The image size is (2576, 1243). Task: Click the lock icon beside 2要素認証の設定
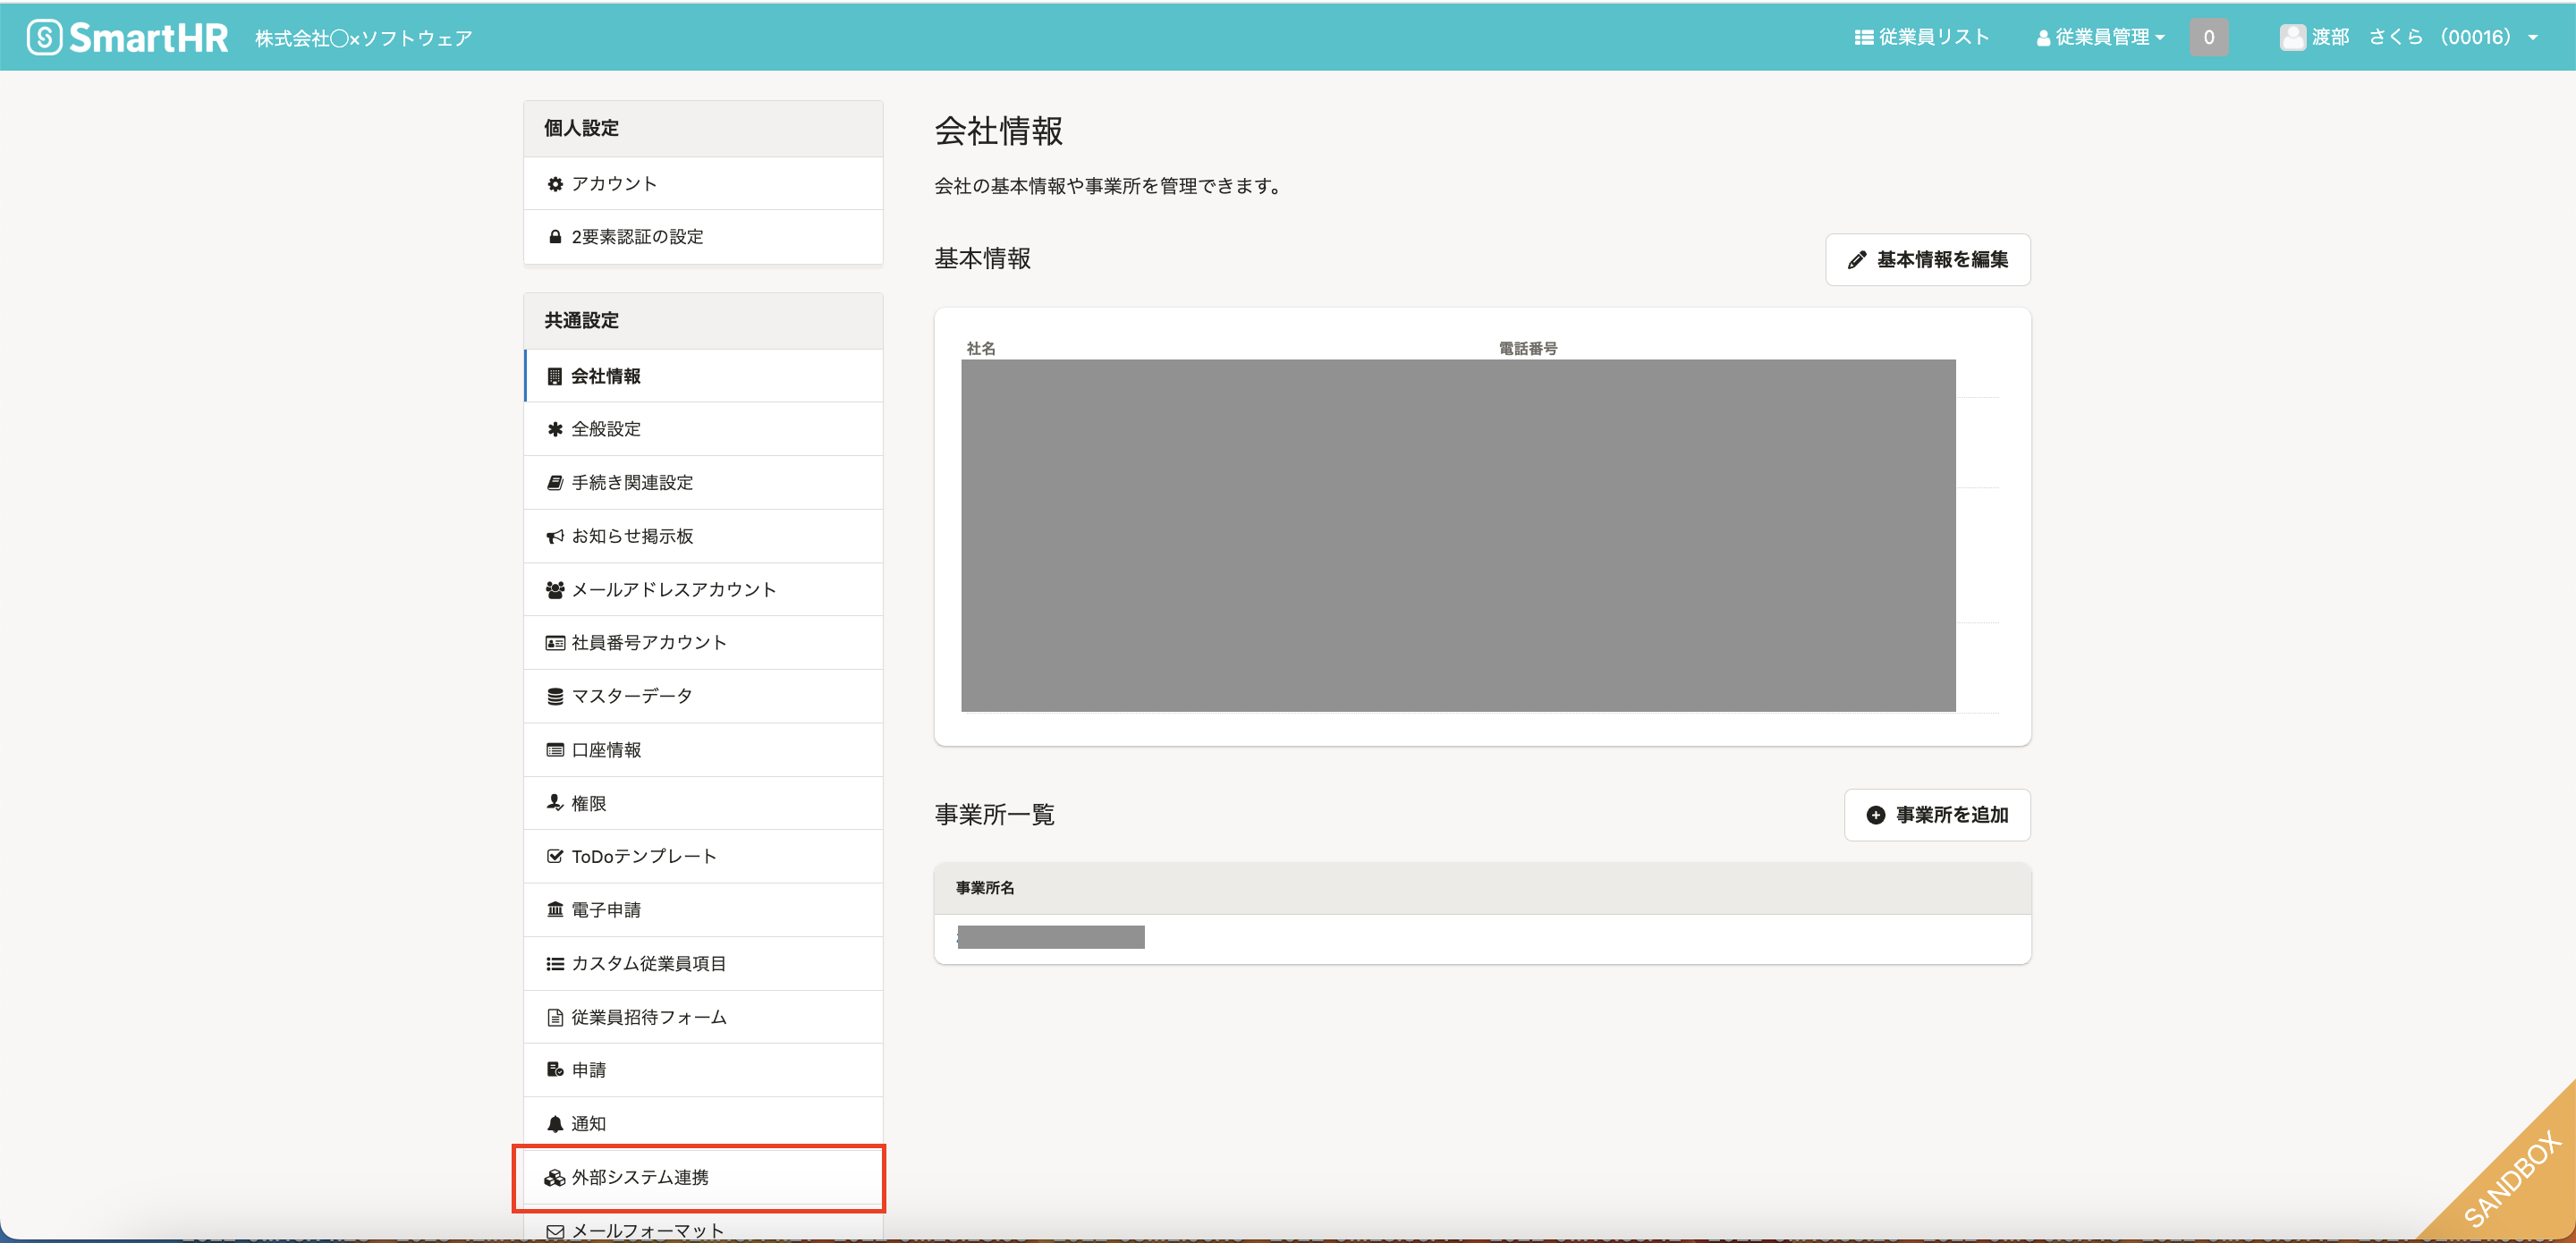click(x=555, y=237)
